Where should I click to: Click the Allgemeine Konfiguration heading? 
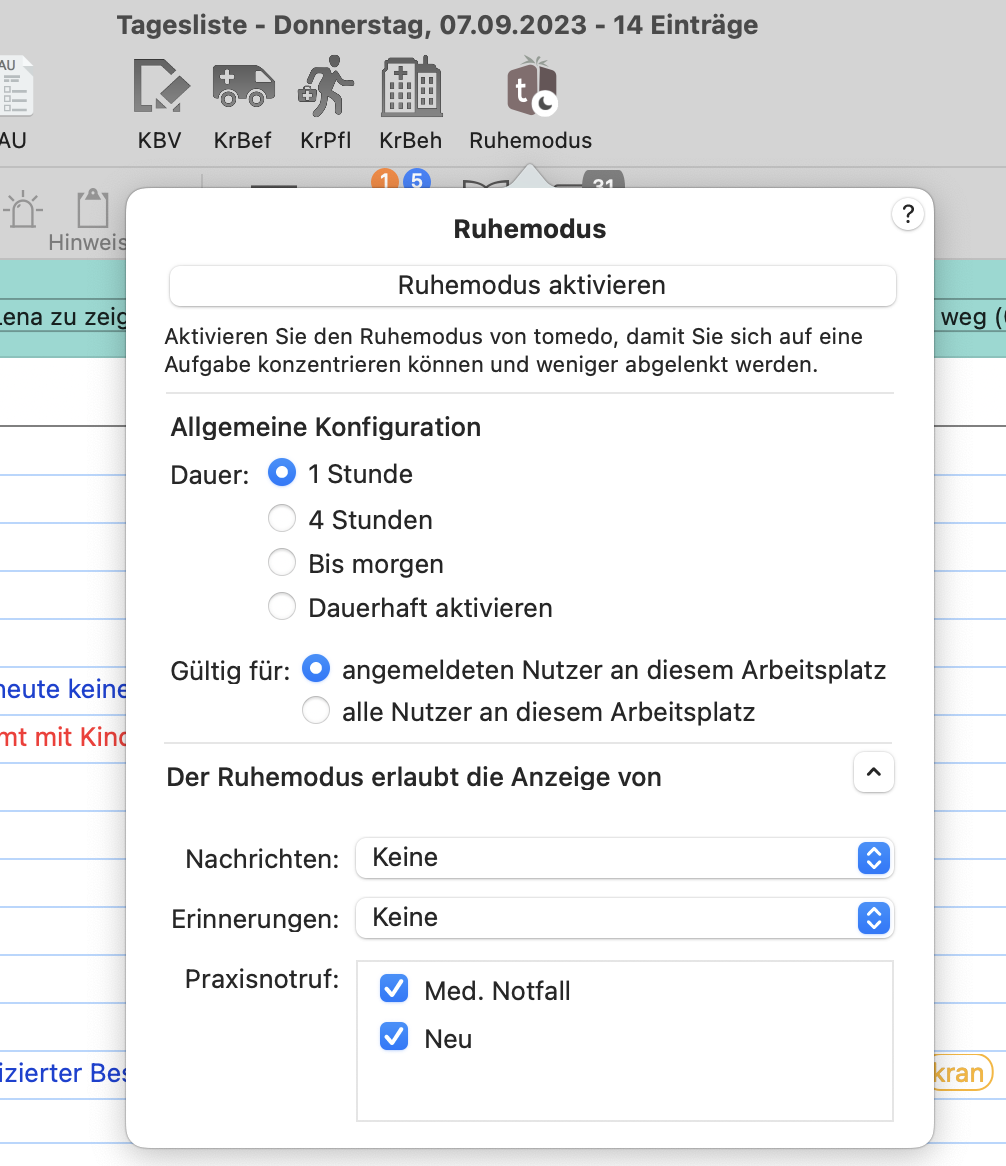(x=326, y=428)
